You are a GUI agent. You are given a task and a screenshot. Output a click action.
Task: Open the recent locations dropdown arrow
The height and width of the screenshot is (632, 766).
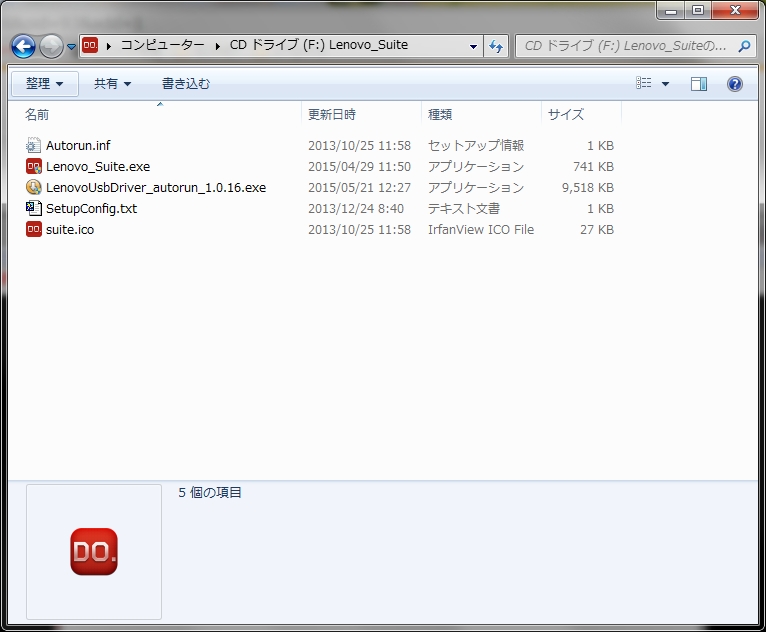(x=71, y=47)
